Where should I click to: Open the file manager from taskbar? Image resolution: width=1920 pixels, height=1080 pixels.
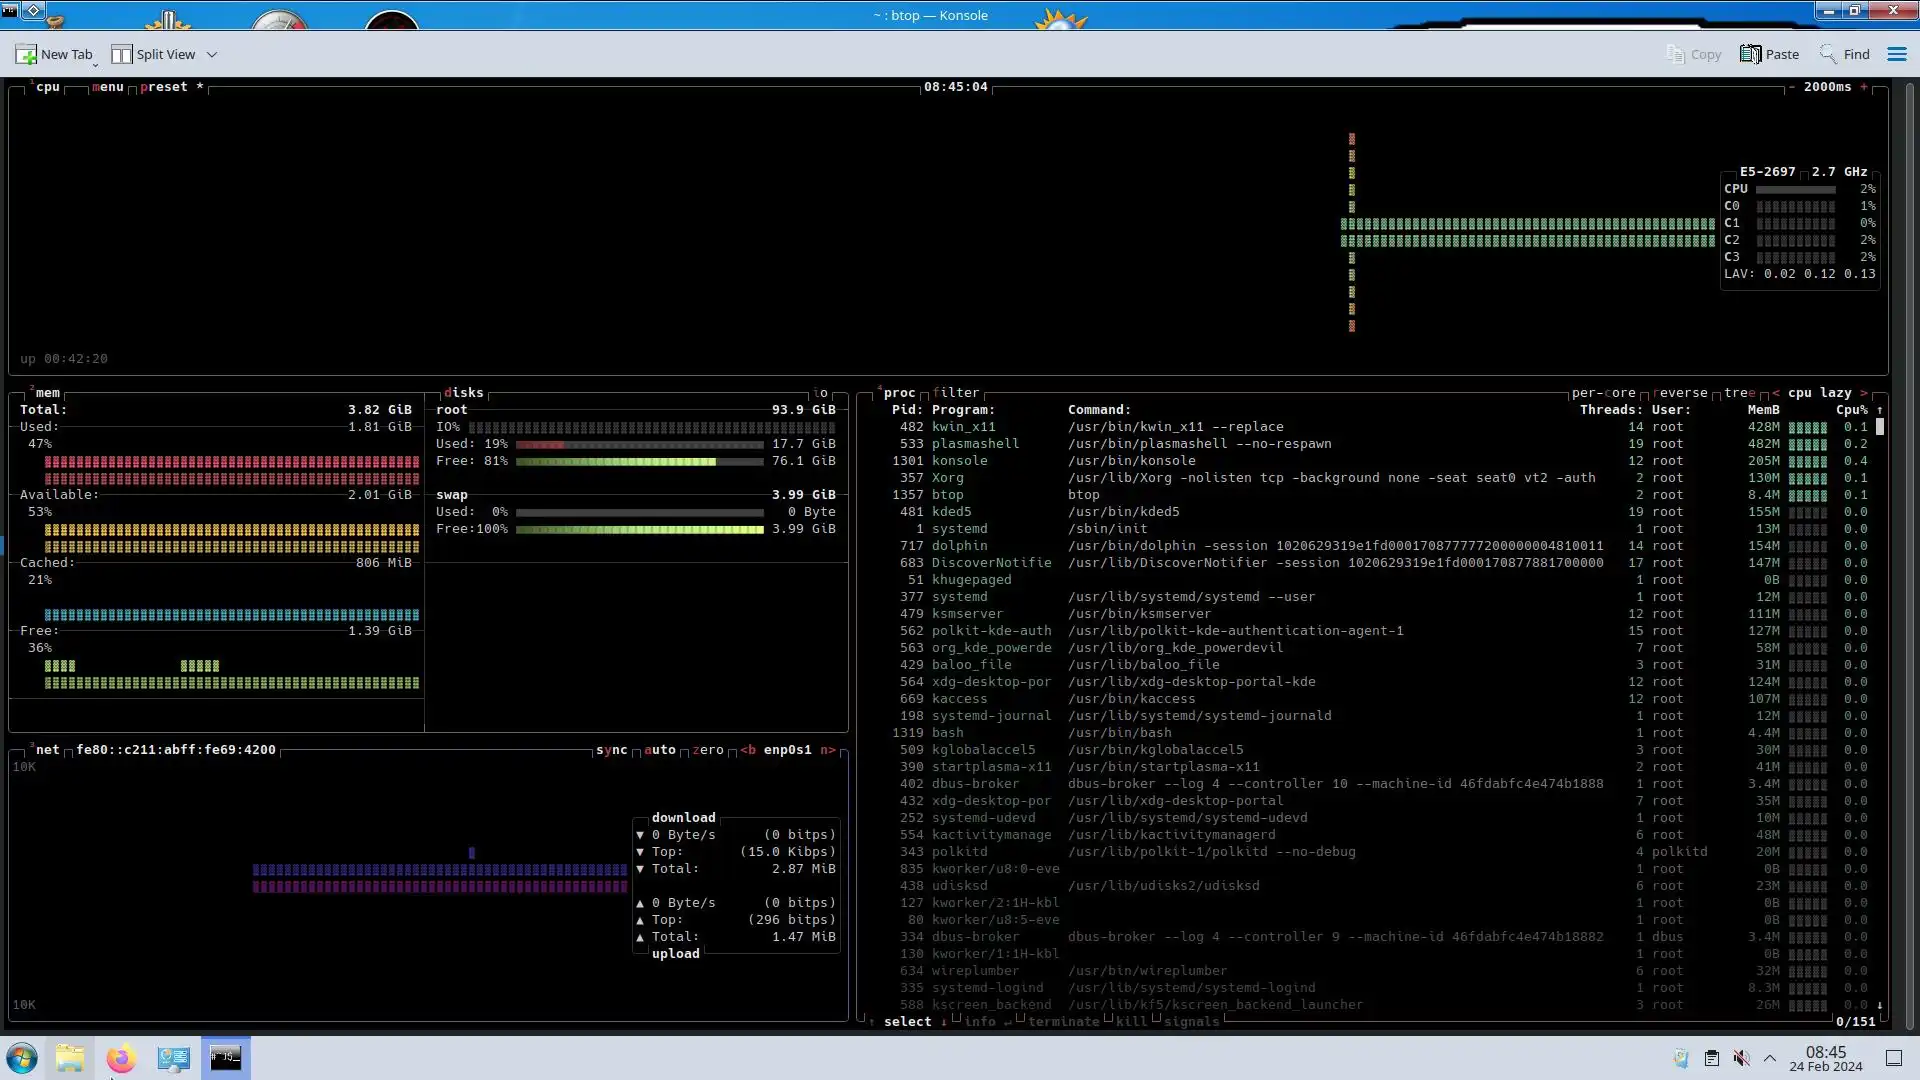[x=70, y=1058]
